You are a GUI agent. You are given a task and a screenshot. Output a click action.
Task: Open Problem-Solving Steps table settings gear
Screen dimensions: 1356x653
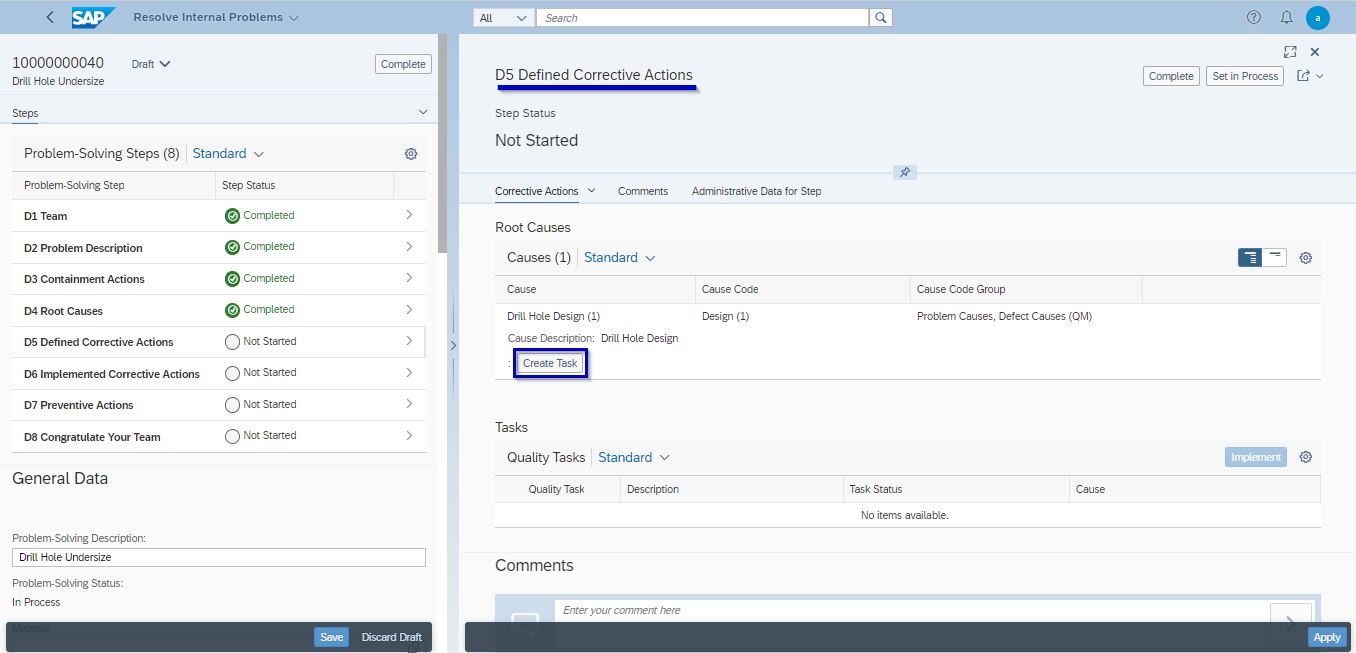point(410,154)
